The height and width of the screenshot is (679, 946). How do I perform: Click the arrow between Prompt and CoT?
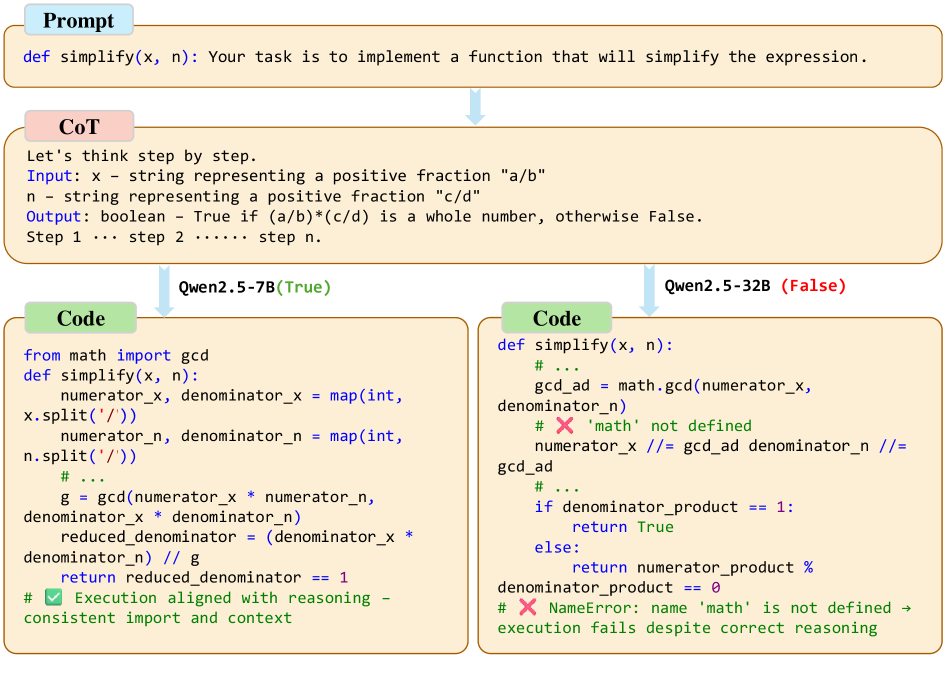coord(476,106)
